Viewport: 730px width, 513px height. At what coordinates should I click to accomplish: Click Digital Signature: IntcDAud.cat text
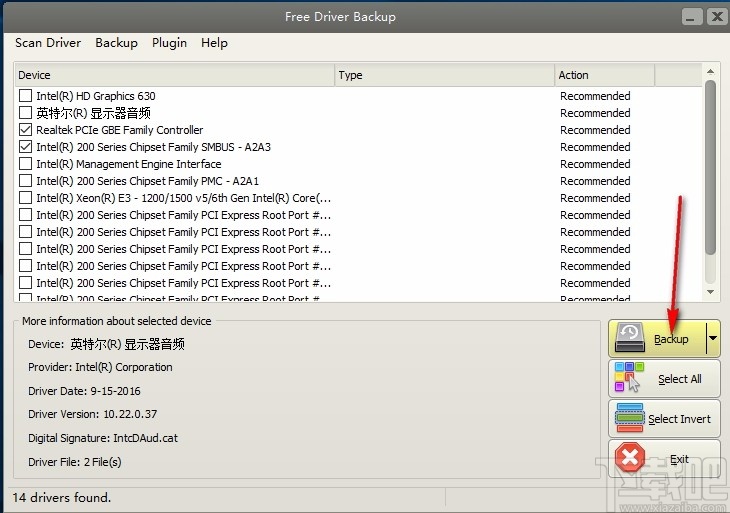click(x=103, y=438)
